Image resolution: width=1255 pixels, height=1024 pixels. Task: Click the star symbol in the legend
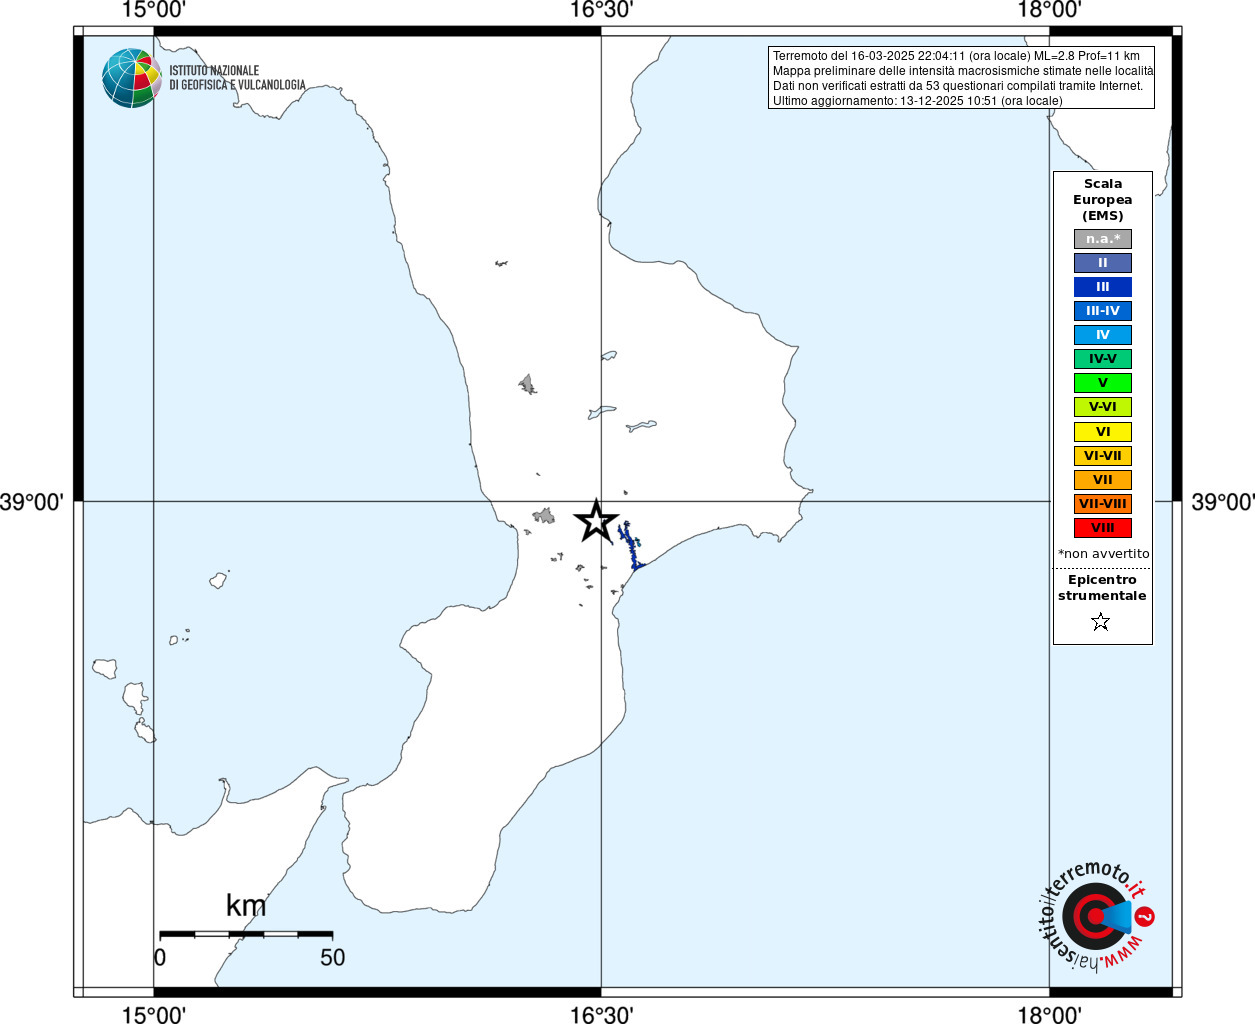click(1101, 622)
